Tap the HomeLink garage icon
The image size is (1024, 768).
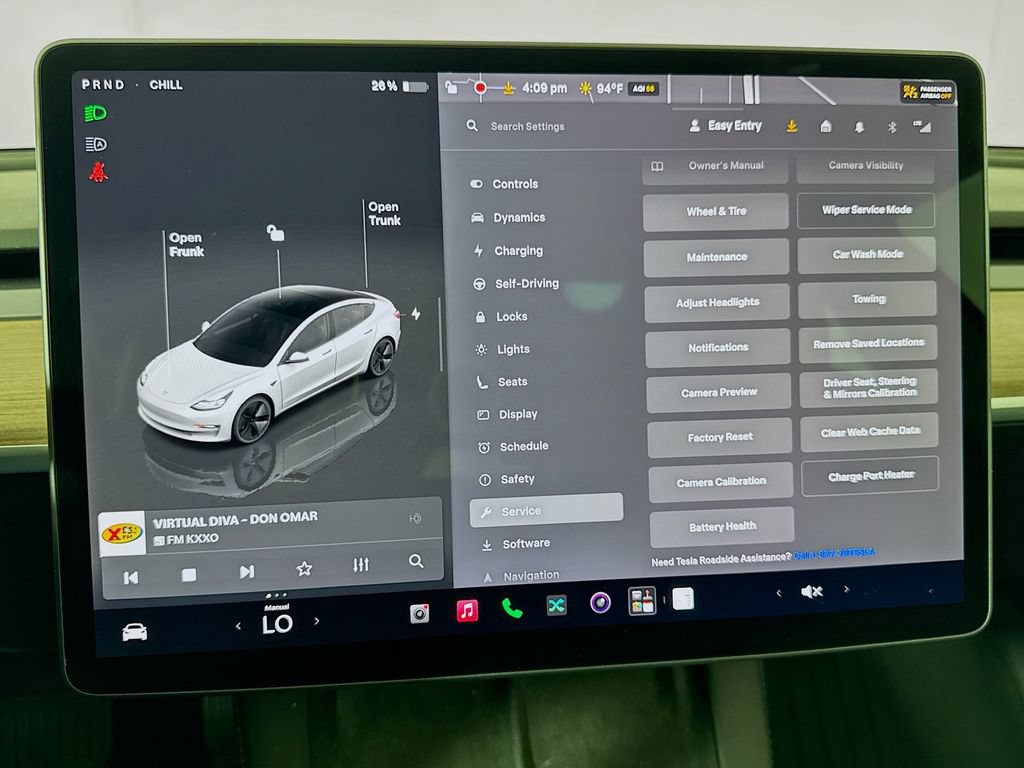pyautogui.click(x=825, y=127)
